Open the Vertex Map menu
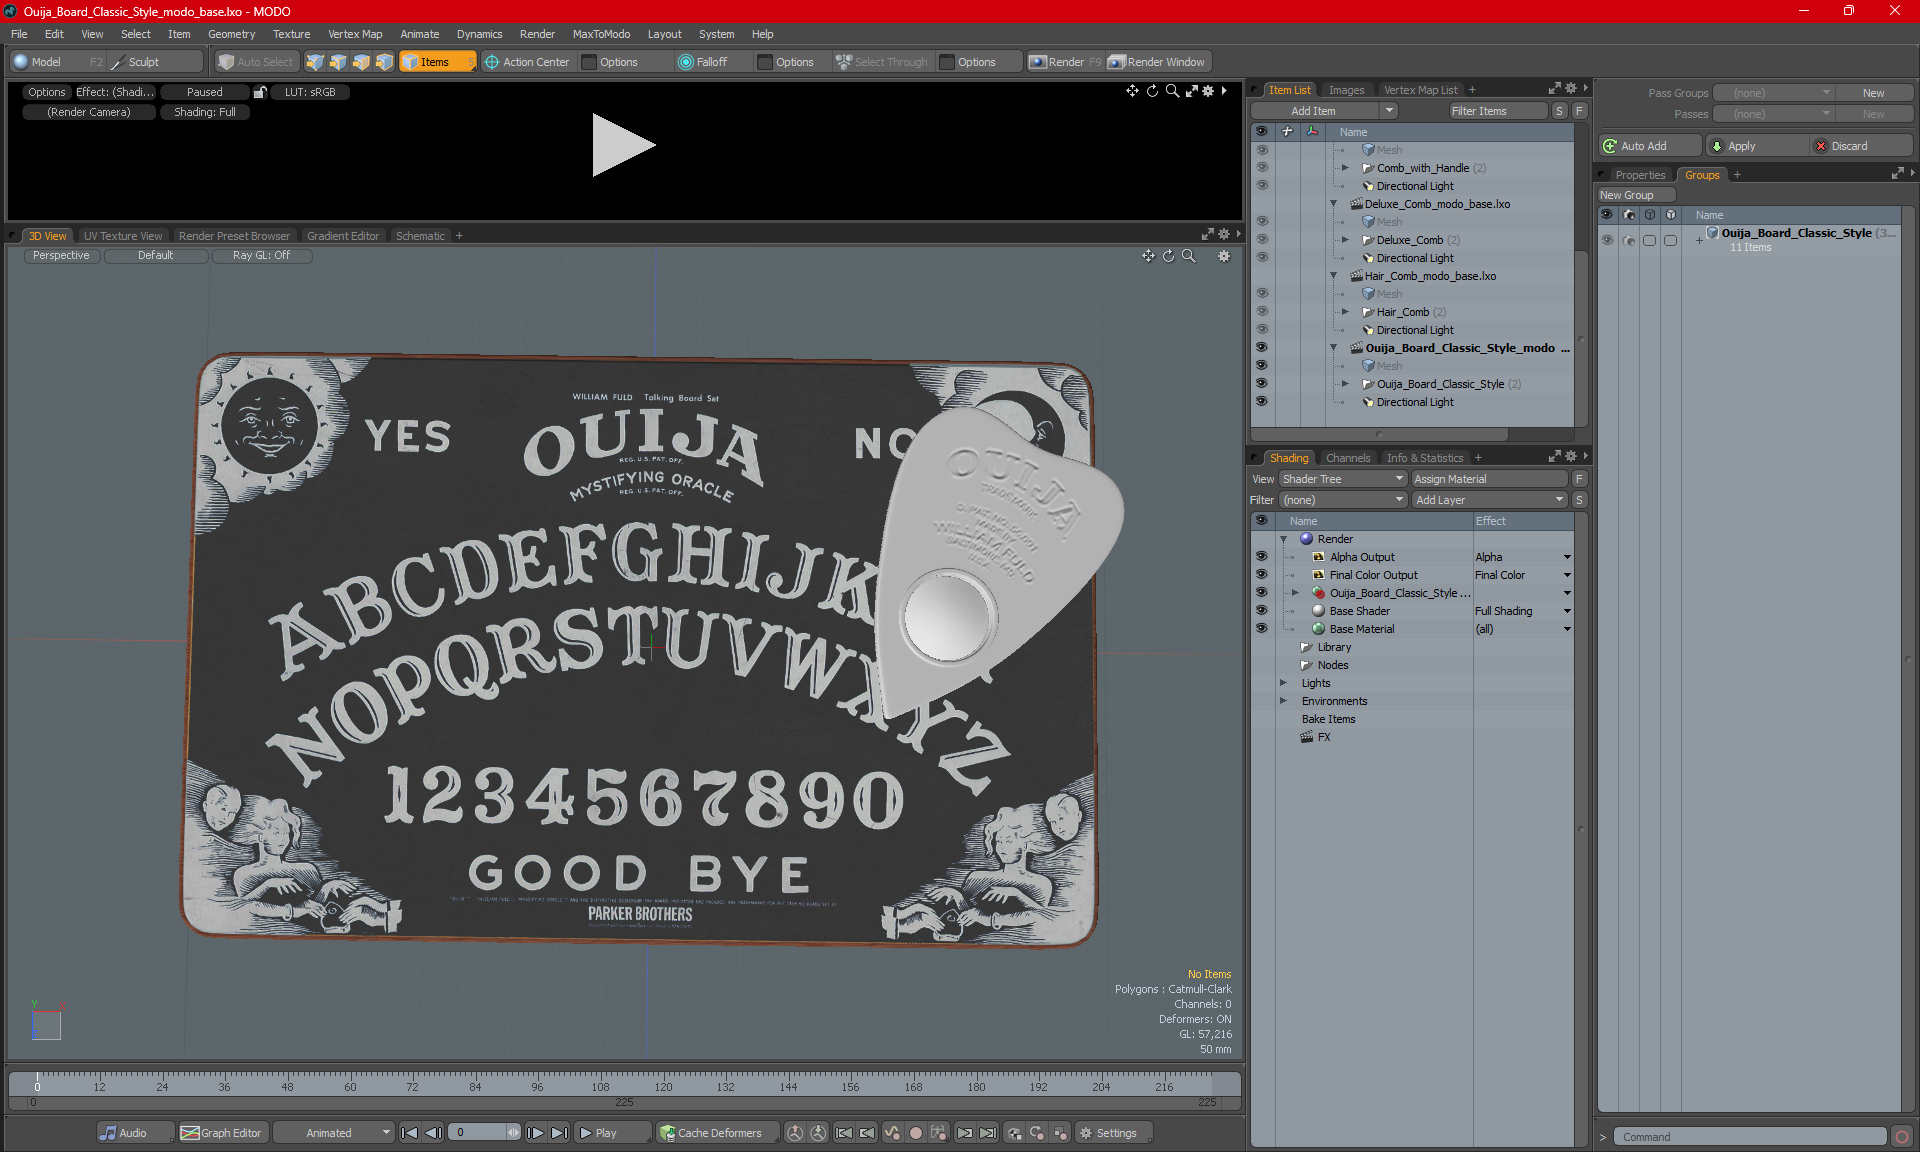 tap(355, 34)
